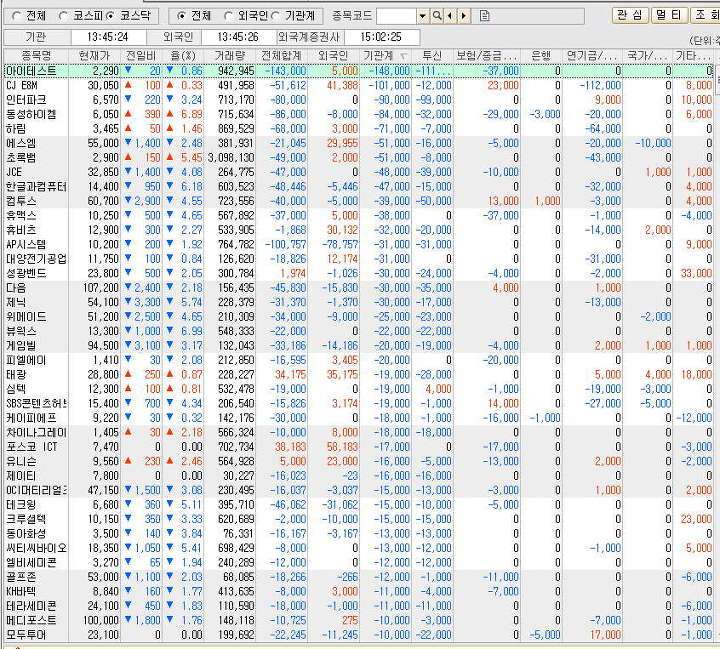Select the 하림 stock name

point(16,129)
